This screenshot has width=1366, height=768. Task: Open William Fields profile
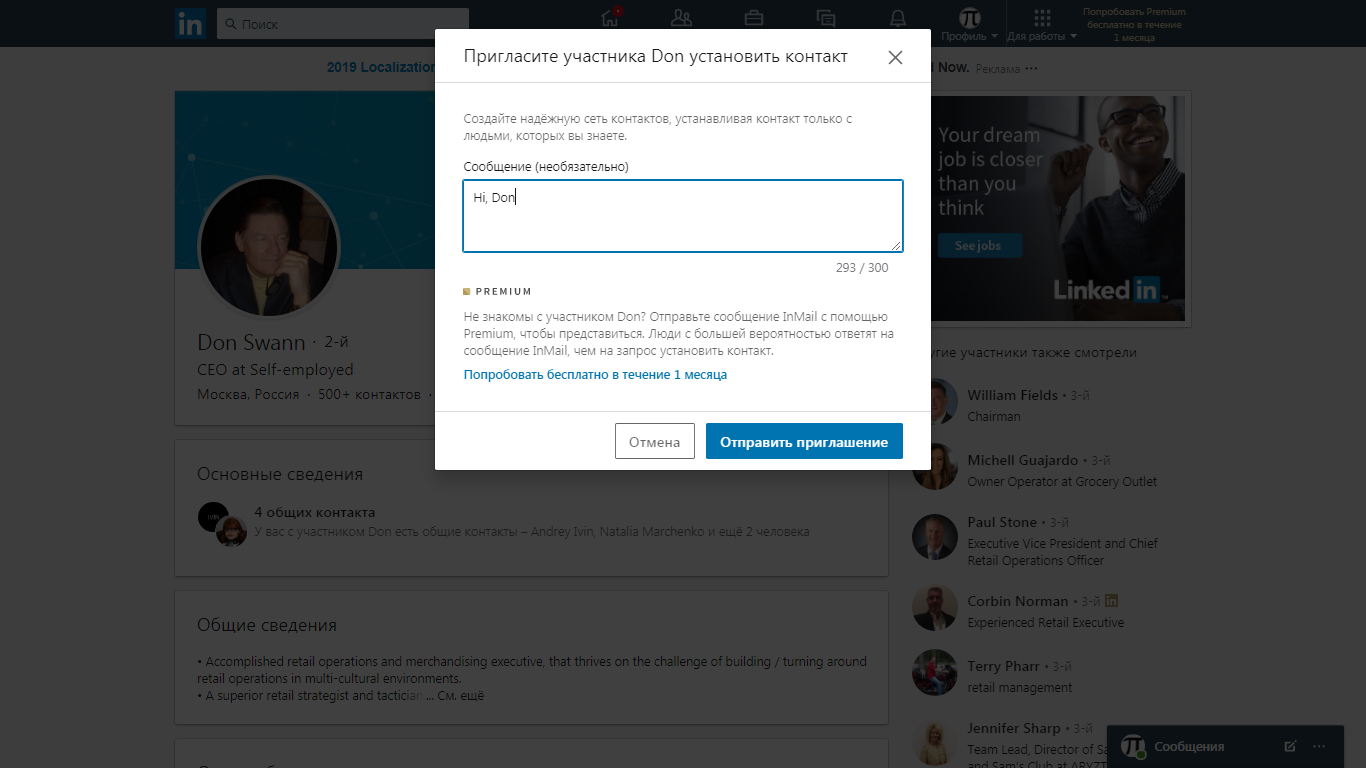1012,395
